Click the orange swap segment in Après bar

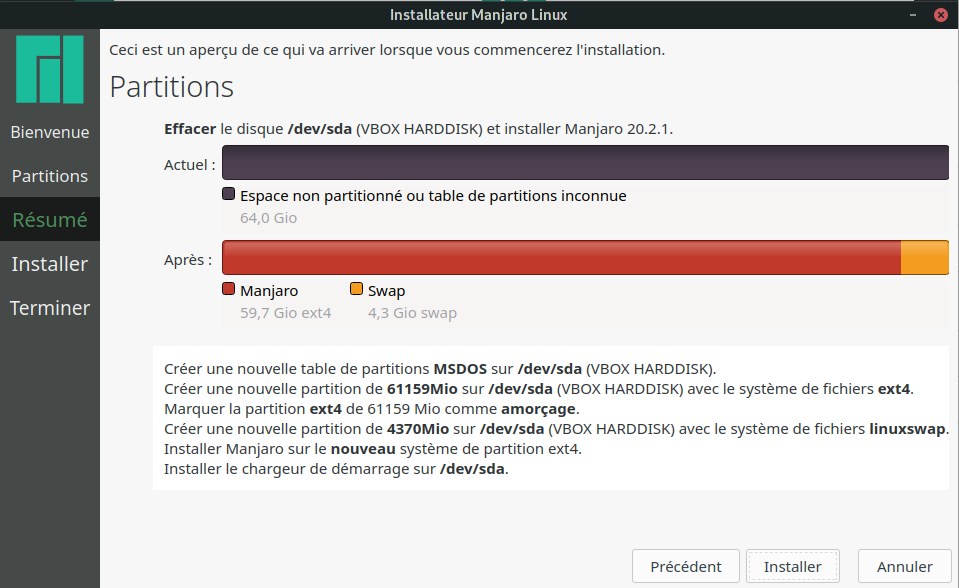pos(925,258)
